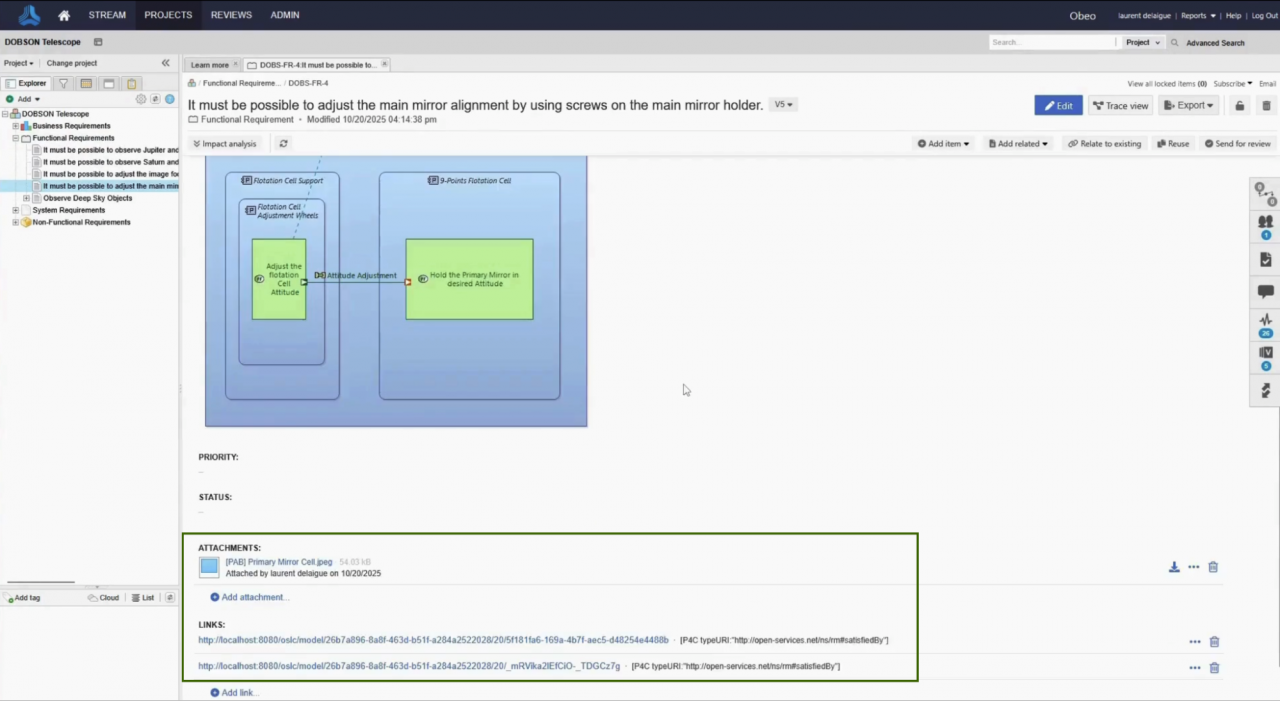
Task: Open the comments panel in right sidebar
Action: tap(1265, 292)
